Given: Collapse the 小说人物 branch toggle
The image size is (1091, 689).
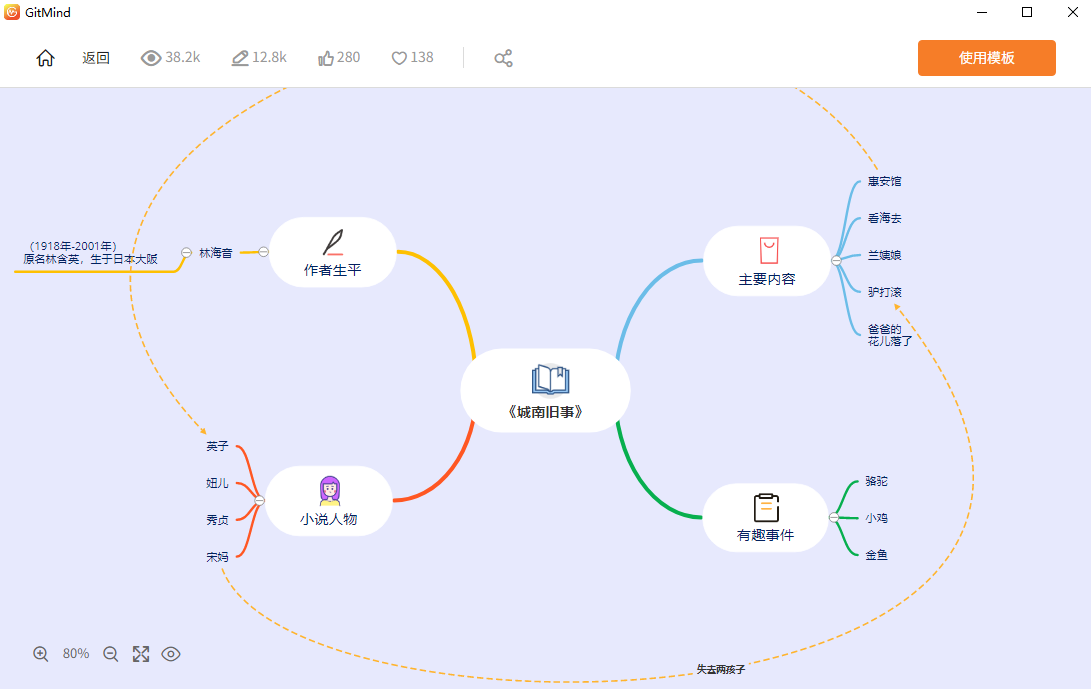Looking at the screenshot, I should (258, 500).
